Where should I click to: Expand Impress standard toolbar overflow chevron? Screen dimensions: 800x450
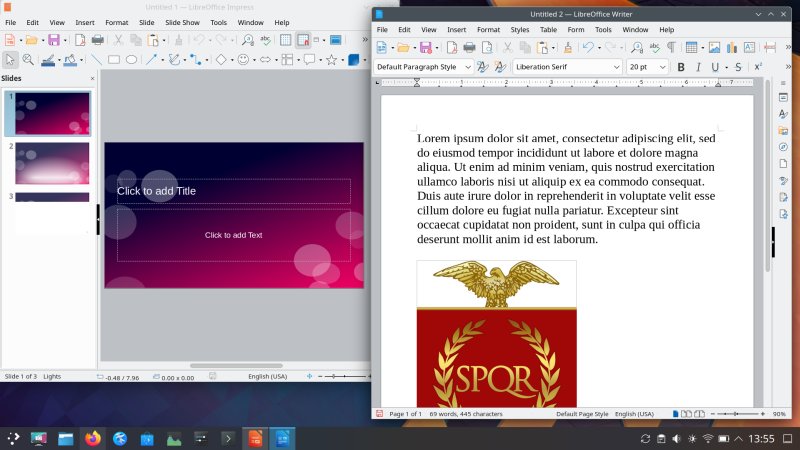pos(365,40)
